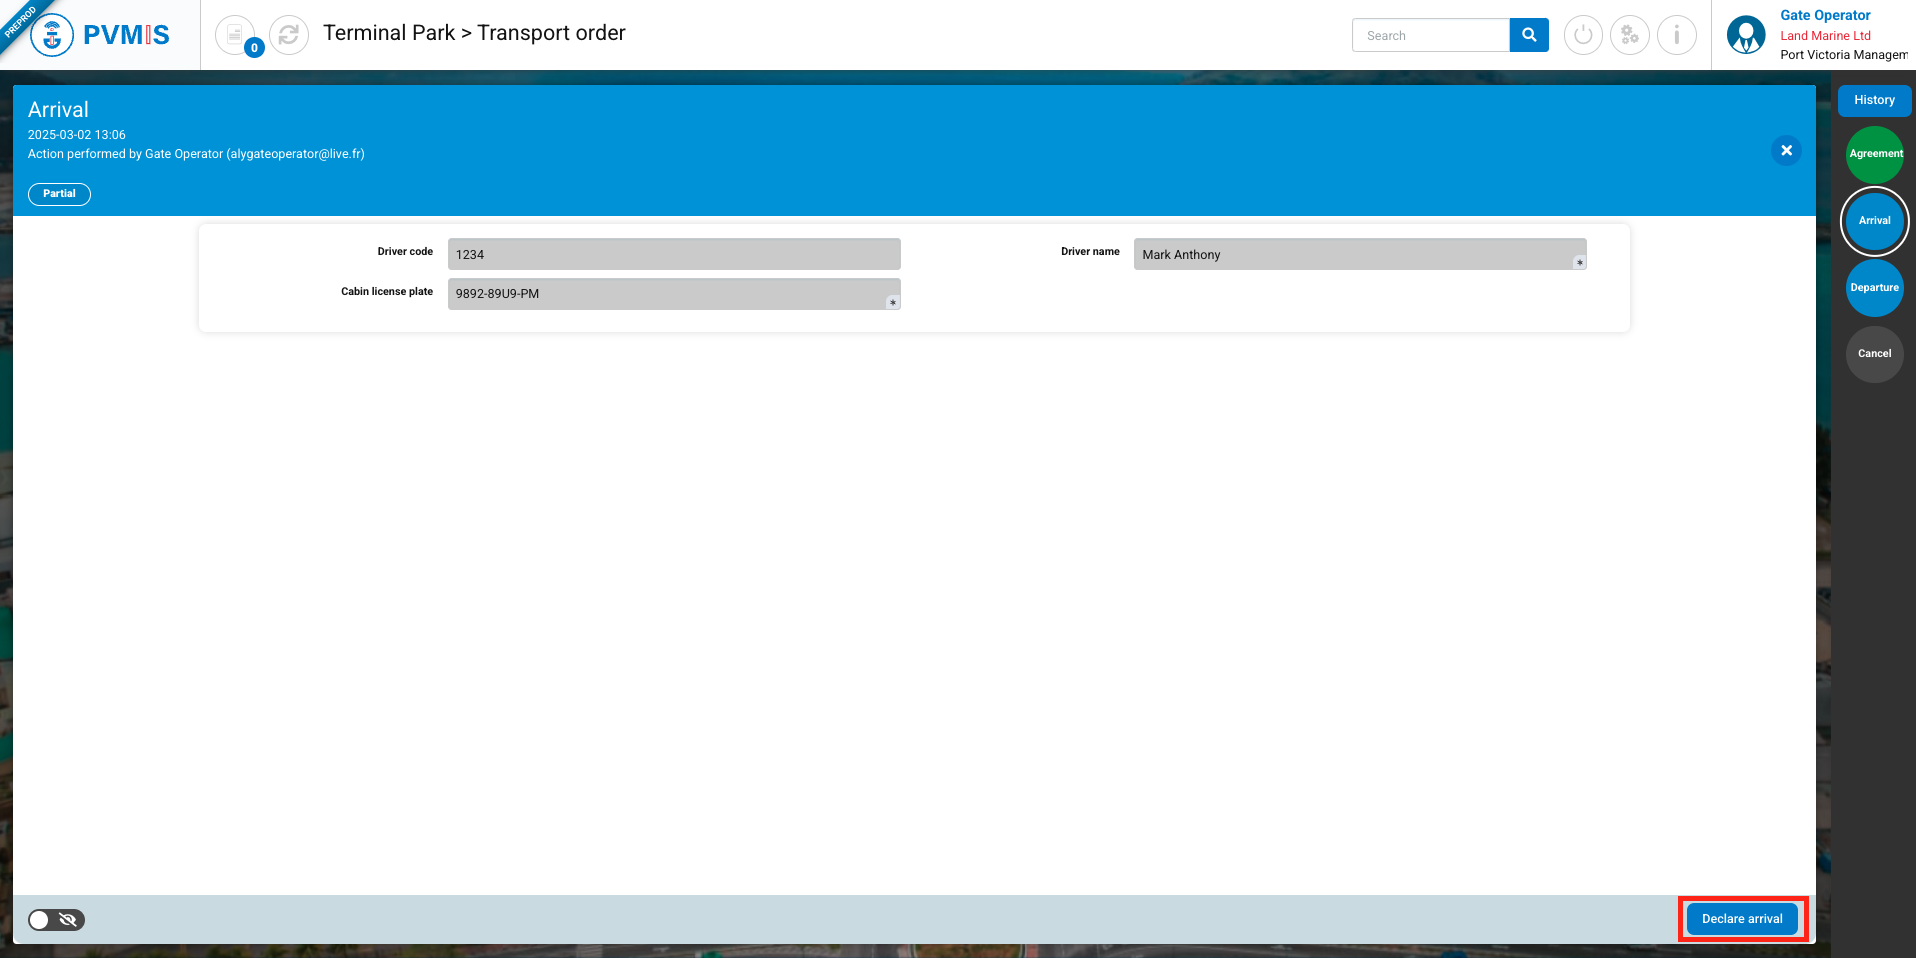Viewport: 1916px width, 958px height.
Task: Toggle the hidden fields visibility switch
Action: pyautogui.click(x=56, y=920)
